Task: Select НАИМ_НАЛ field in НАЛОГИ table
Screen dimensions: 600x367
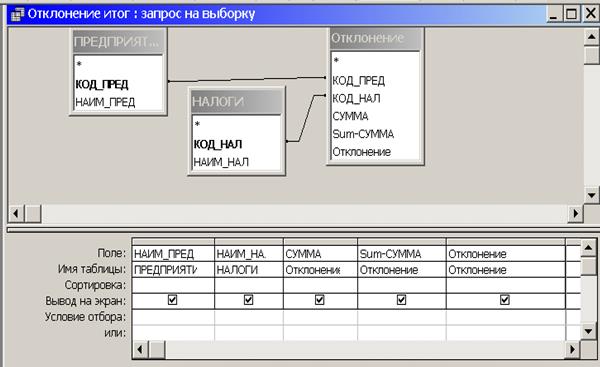Action: 221,162
